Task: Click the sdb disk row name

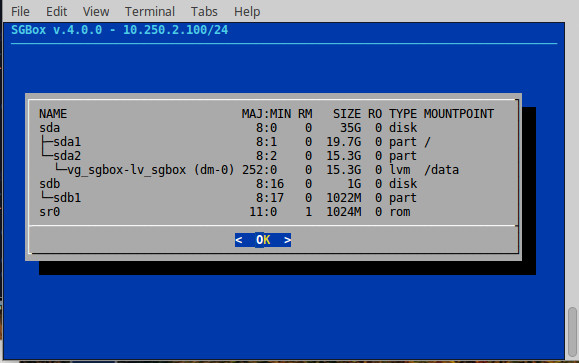Action: click(x=49, y=184)
